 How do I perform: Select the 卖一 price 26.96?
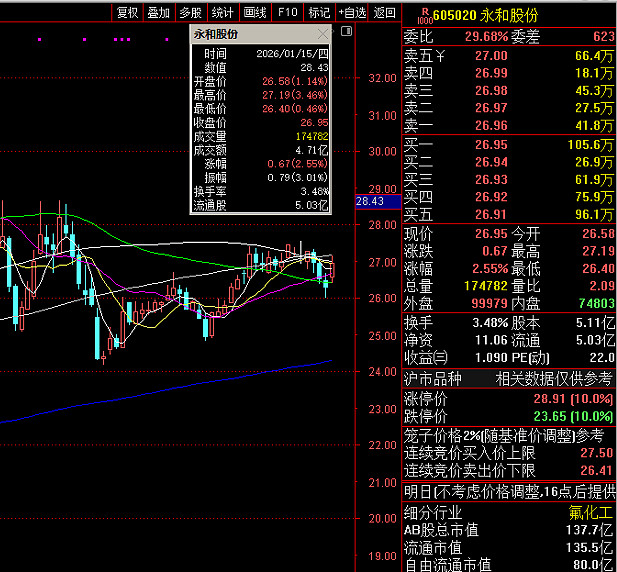pyautogui.click(x=491, y=126)
